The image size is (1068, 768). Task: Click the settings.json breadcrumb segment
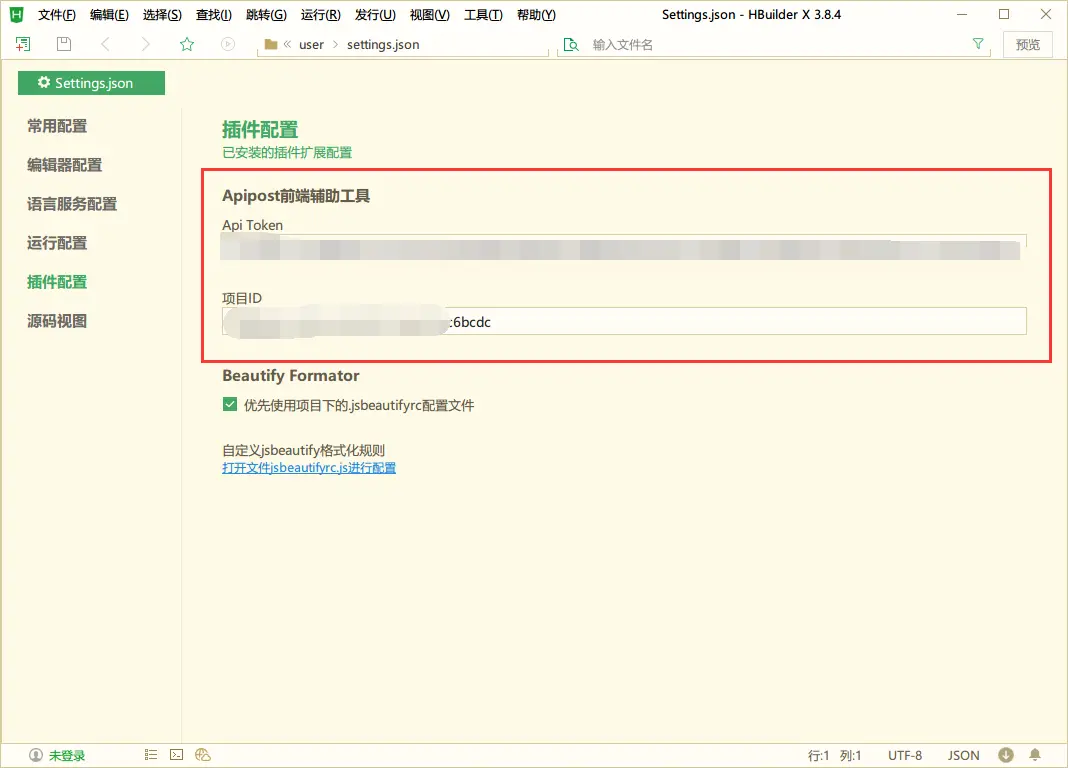pyautogui.click(x=383, y=44)
